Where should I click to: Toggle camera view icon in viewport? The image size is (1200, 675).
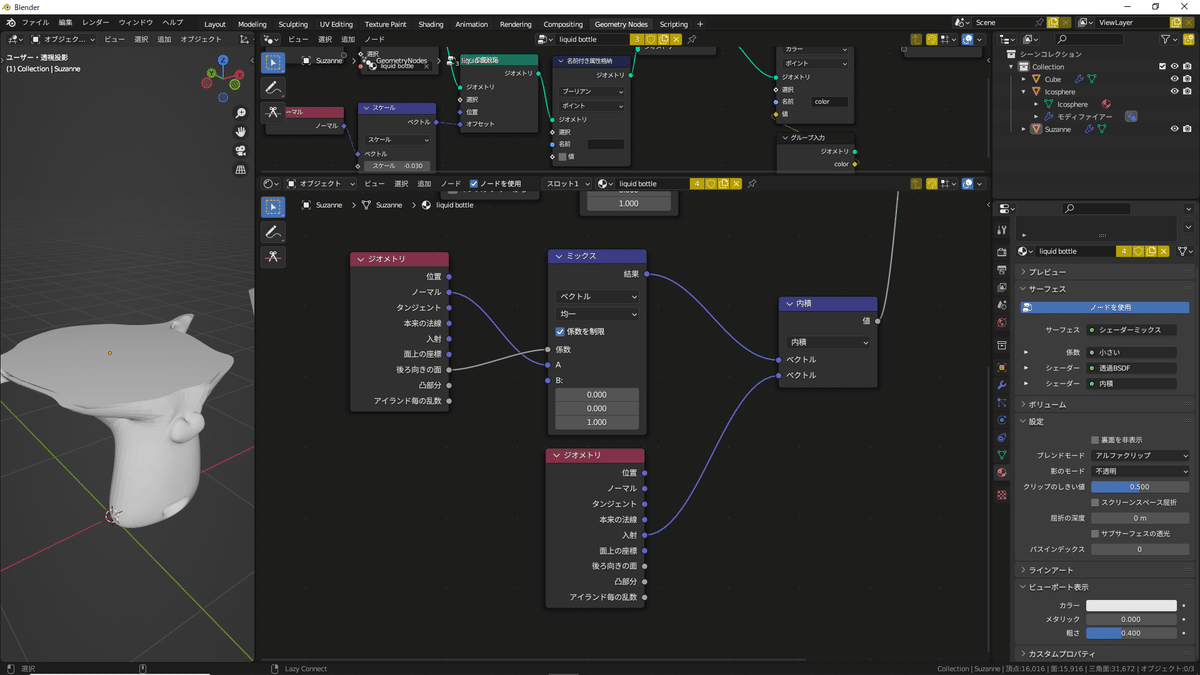pyautogui.click(x=241, y=151)
